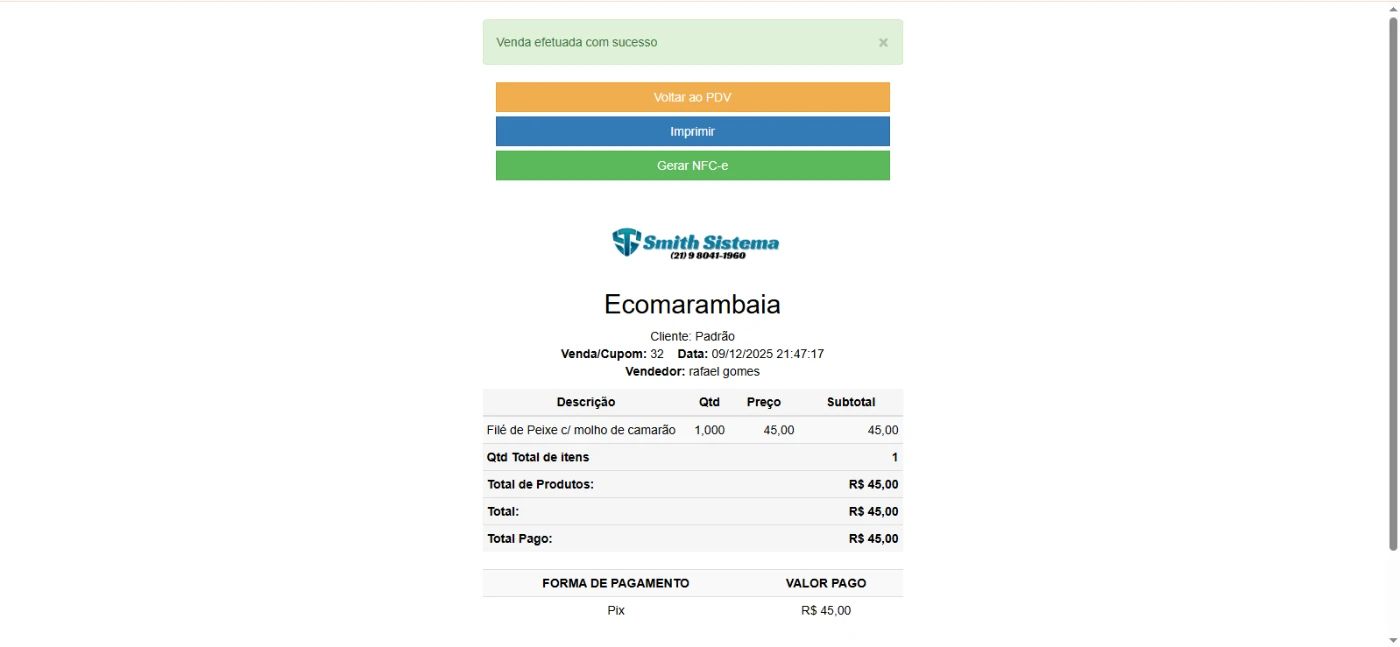Click the Qtd column header
The image size is (1400, 647).
click(x=709, y=402)
